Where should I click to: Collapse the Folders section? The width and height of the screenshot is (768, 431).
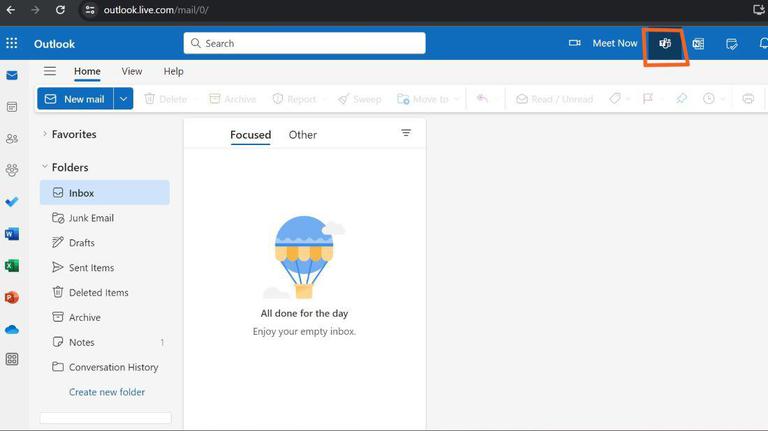click(x=45, y=167)
